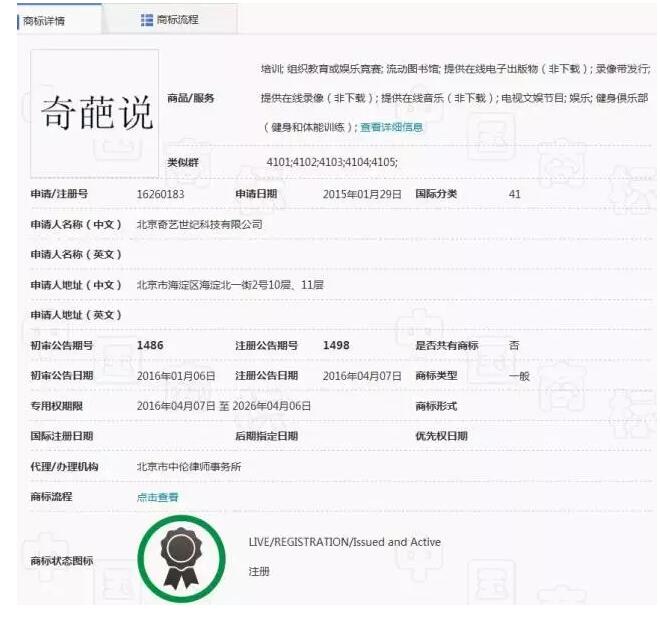Click the 注册公告日期 label

(x=266, y=376)
